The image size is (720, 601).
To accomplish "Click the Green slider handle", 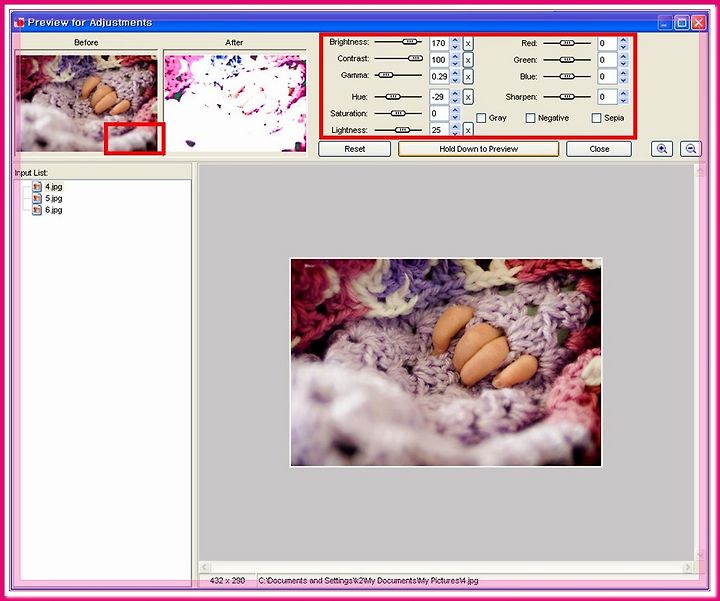I will point(567,60).
